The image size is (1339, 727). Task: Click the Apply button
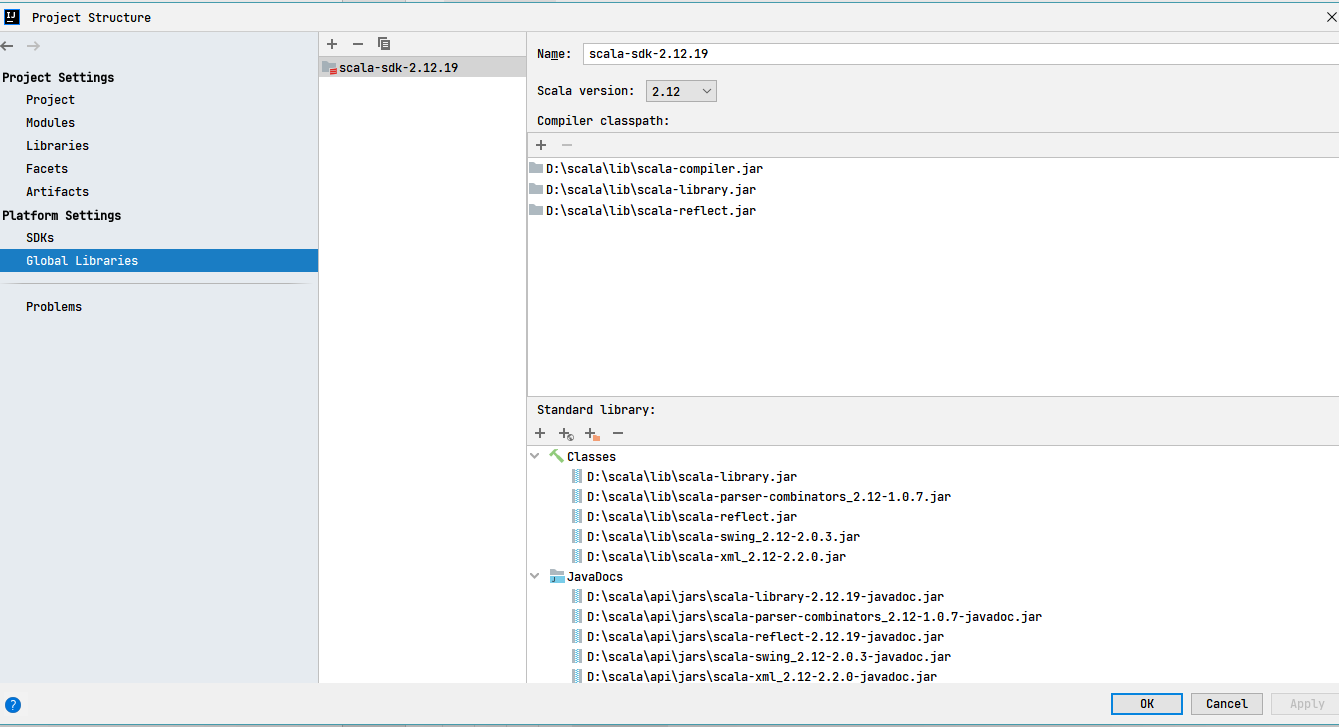click(x=1307, y=704)
